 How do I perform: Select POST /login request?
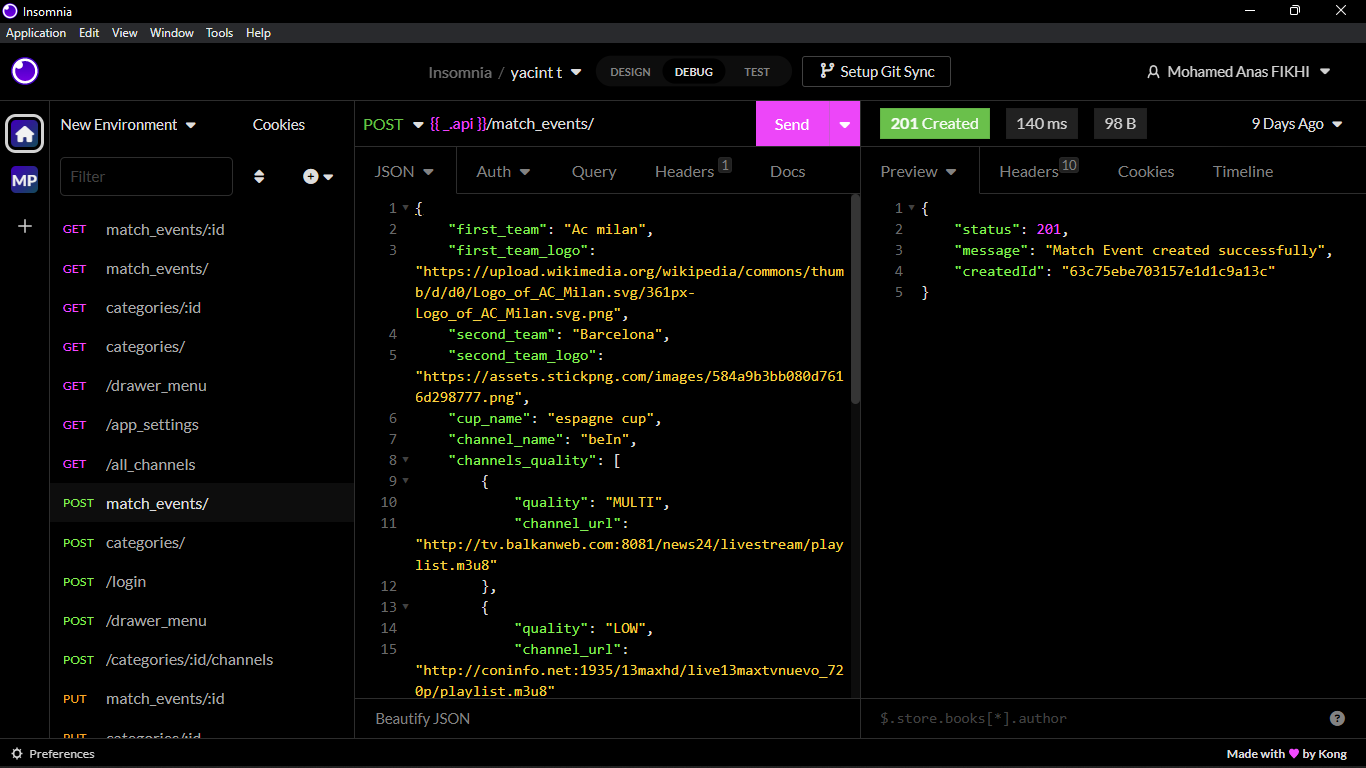(202, 582)
